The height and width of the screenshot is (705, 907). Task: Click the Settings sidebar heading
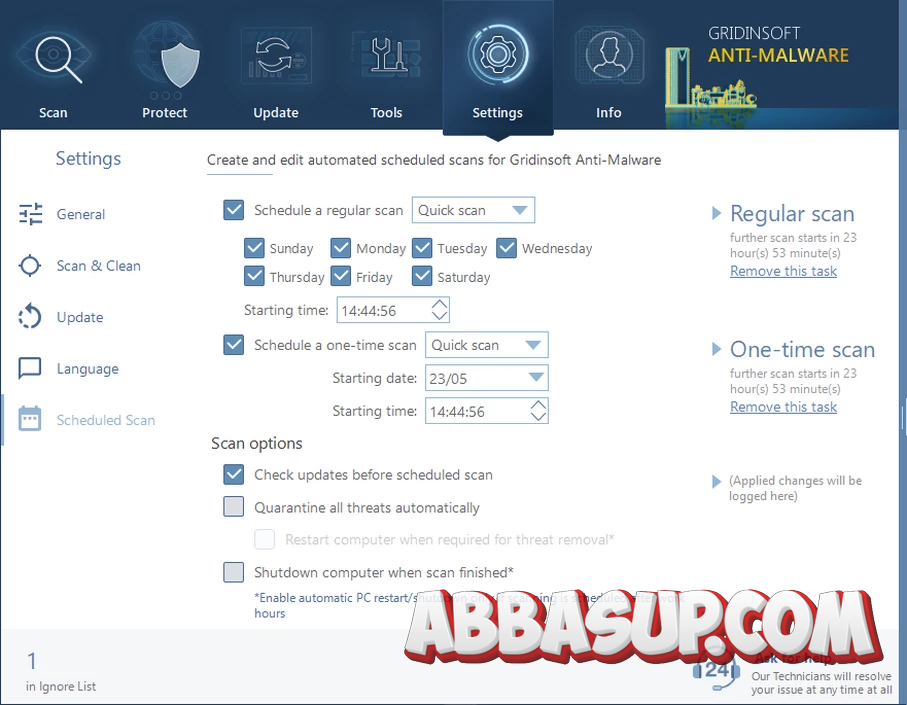click(89, 158)
